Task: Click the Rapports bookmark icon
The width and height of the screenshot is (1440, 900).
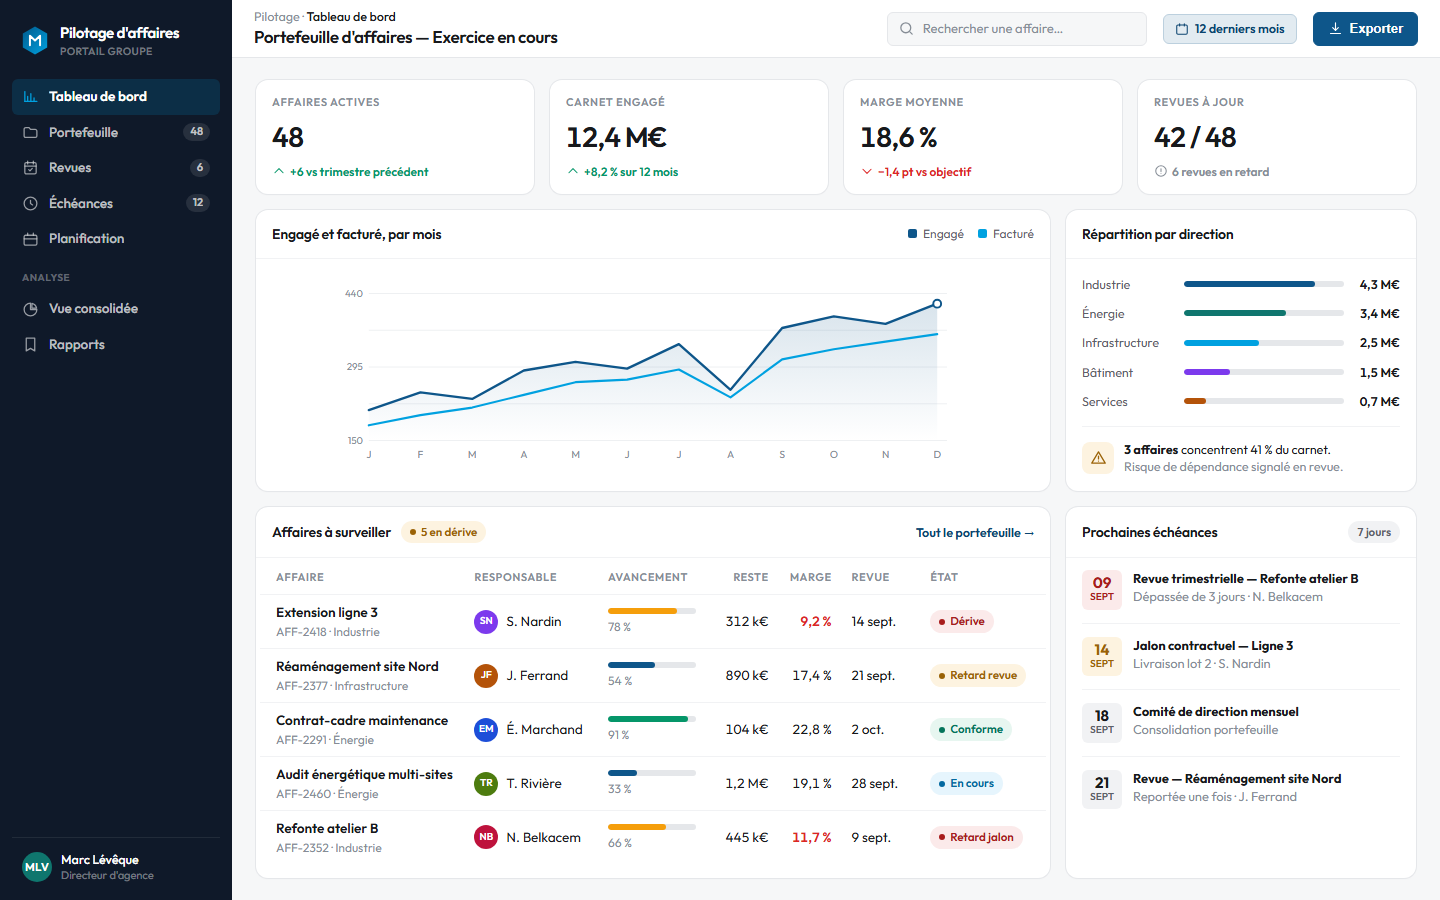Action: [30, 345]
